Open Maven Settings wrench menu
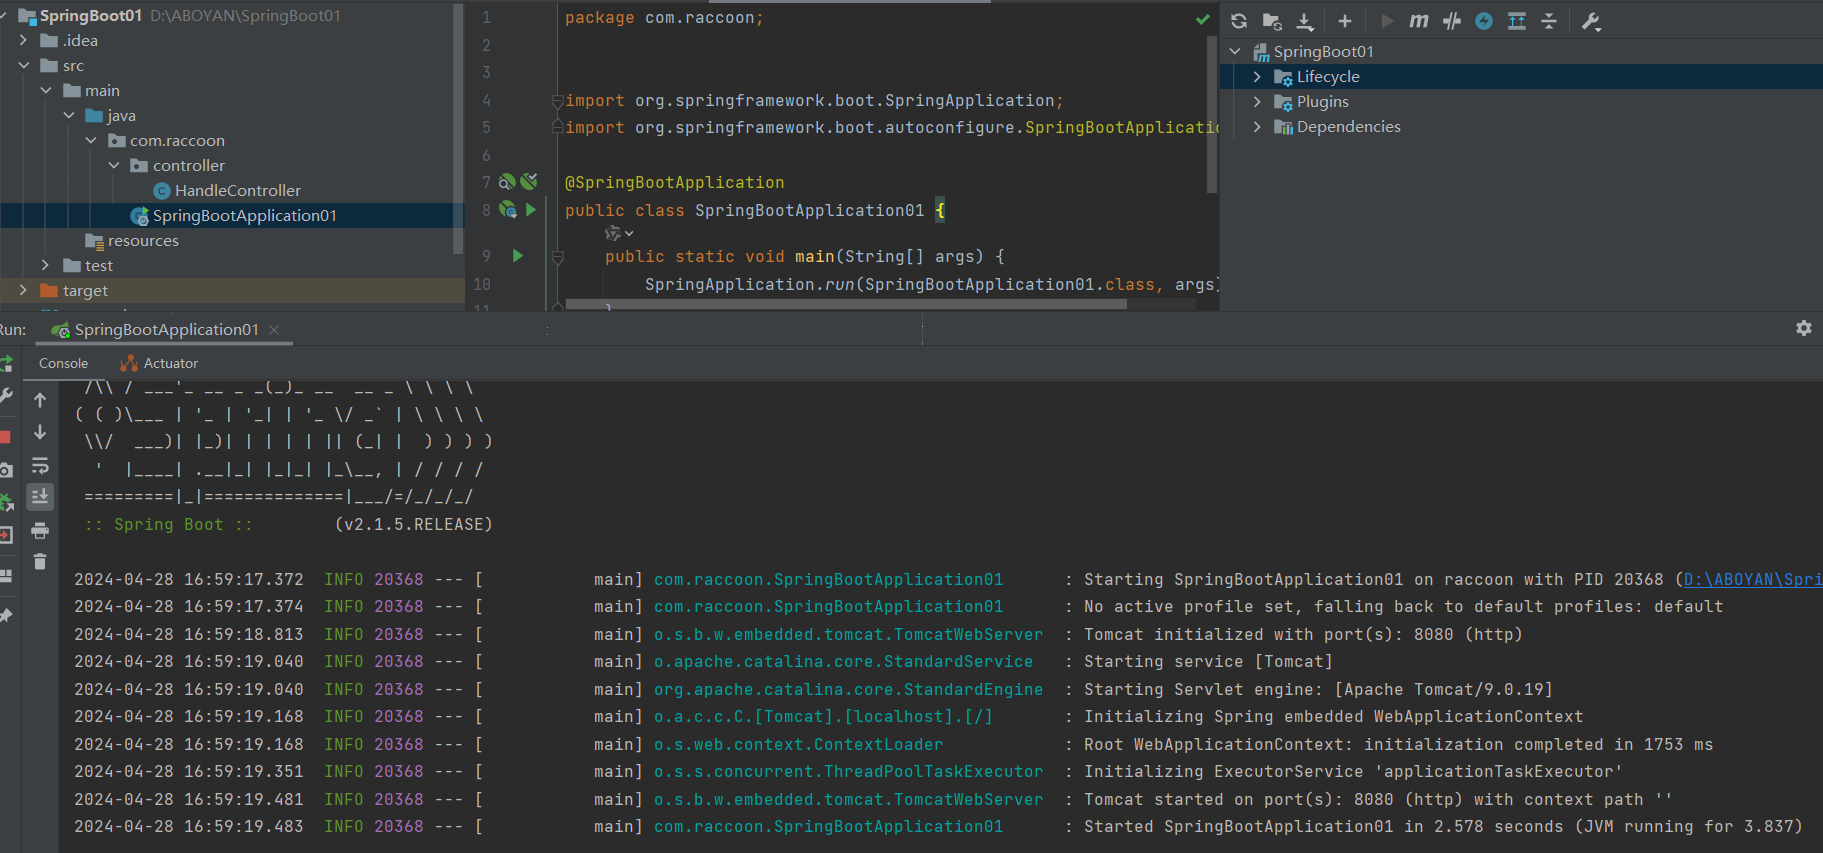Viewport: 1823px width, 853px height. tap(1591, 21)
